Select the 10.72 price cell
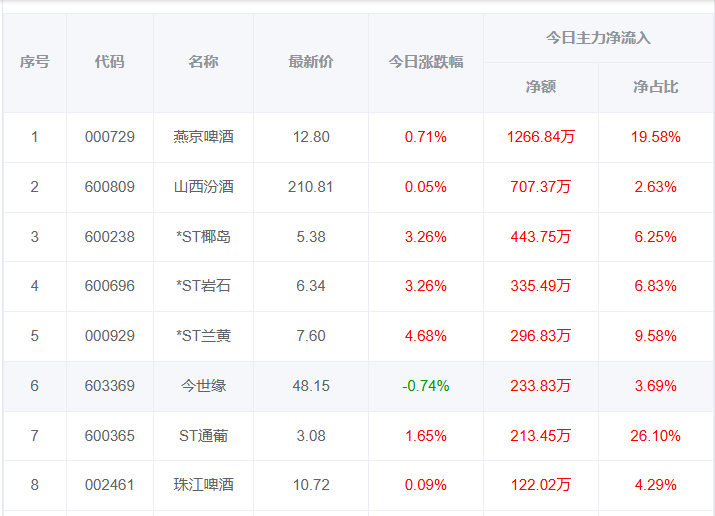Viewport: 715px width, 516px height. point(311,485)
